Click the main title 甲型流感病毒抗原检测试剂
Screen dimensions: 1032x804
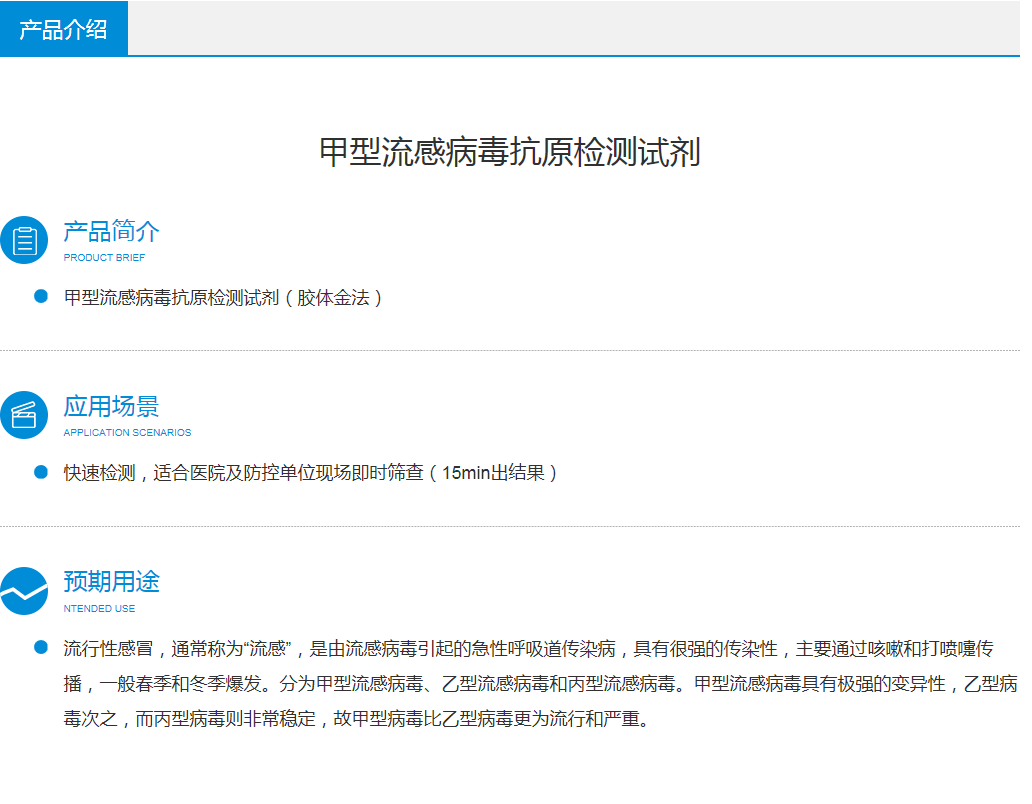(510, 152)
